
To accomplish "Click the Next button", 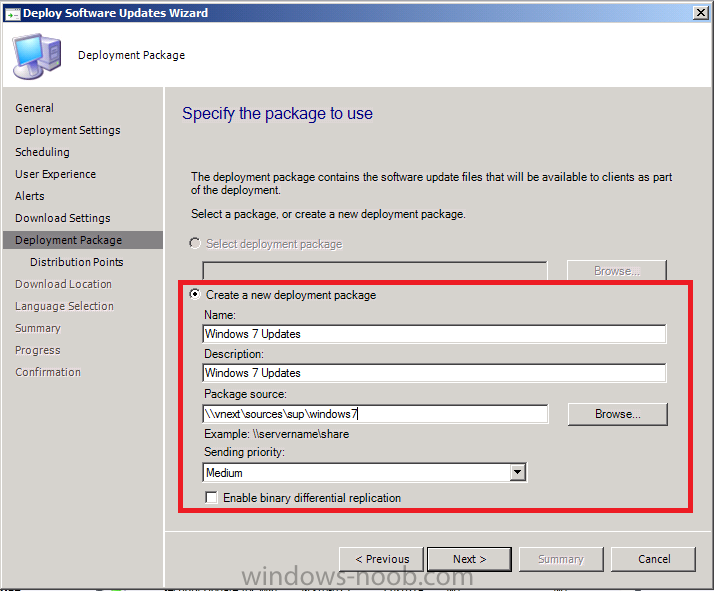I will 469,559.
